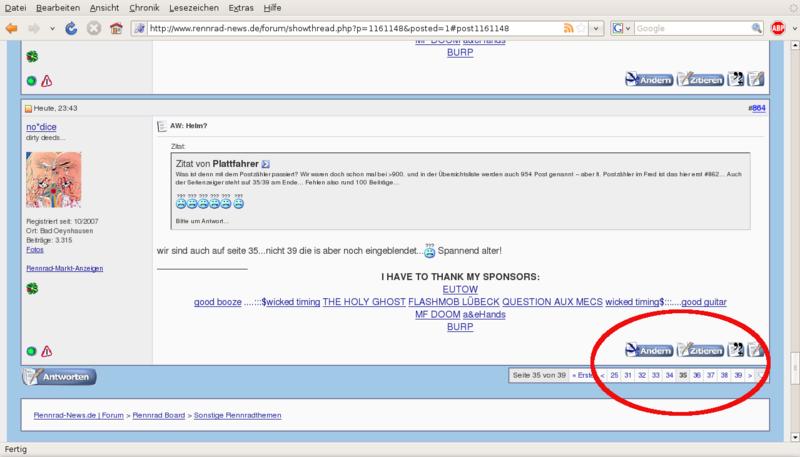Click the browser back arrow button

[x=14, y=28]
